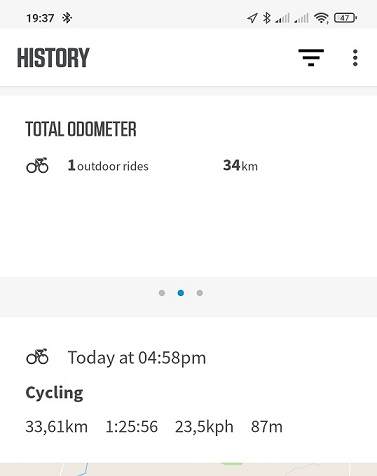Image resolution: width=377 pixels, height=476 pixels.
Task: Tap the bike icon next to Today's ride
Action: (x=37, y=357)
